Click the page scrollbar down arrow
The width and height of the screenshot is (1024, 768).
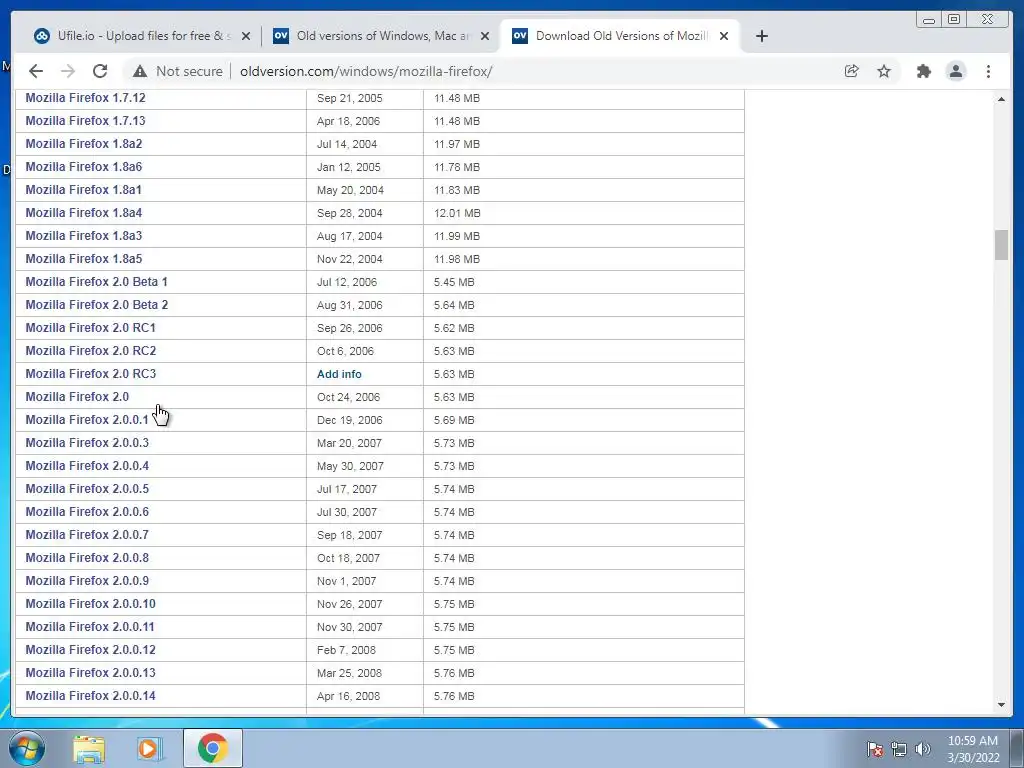(x=1001, y=705)
